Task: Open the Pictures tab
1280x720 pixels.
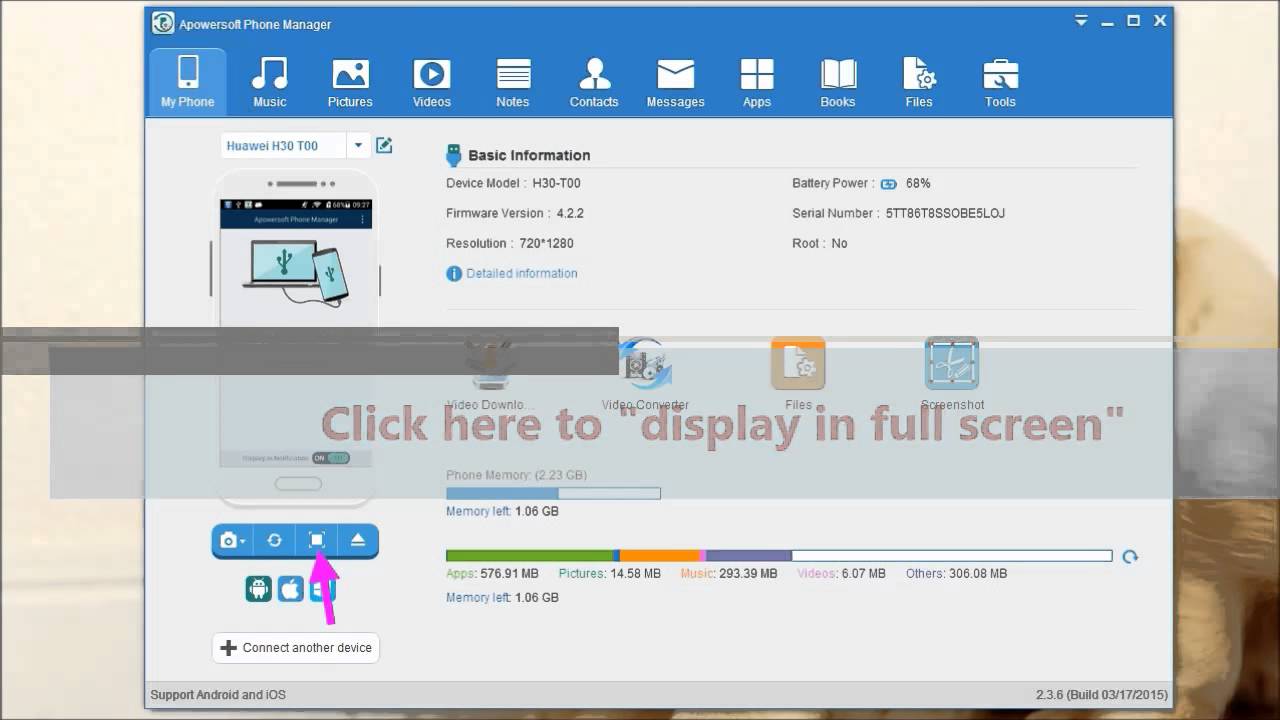Action: 350,81
